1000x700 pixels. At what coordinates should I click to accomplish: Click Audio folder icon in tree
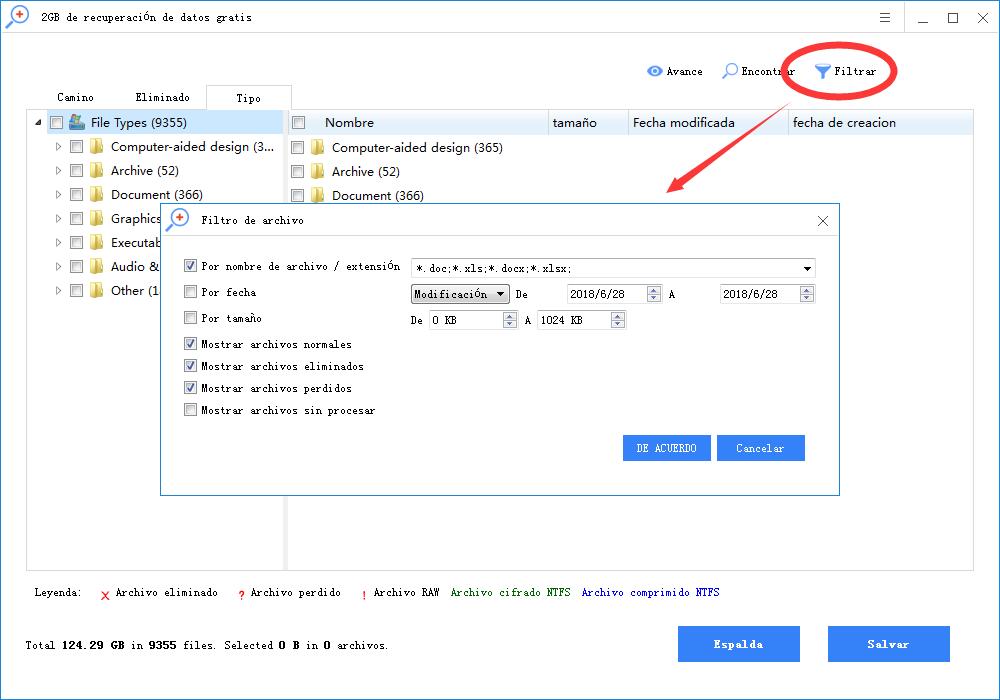97,266
